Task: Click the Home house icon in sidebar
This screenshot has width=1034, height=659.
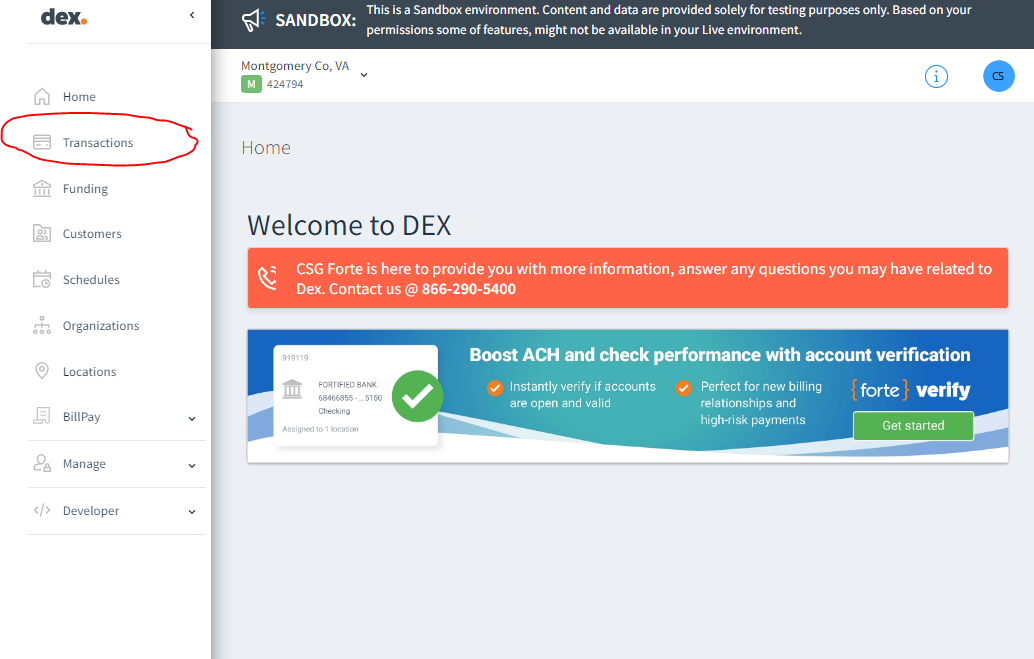Action: (x=42, y=97)
